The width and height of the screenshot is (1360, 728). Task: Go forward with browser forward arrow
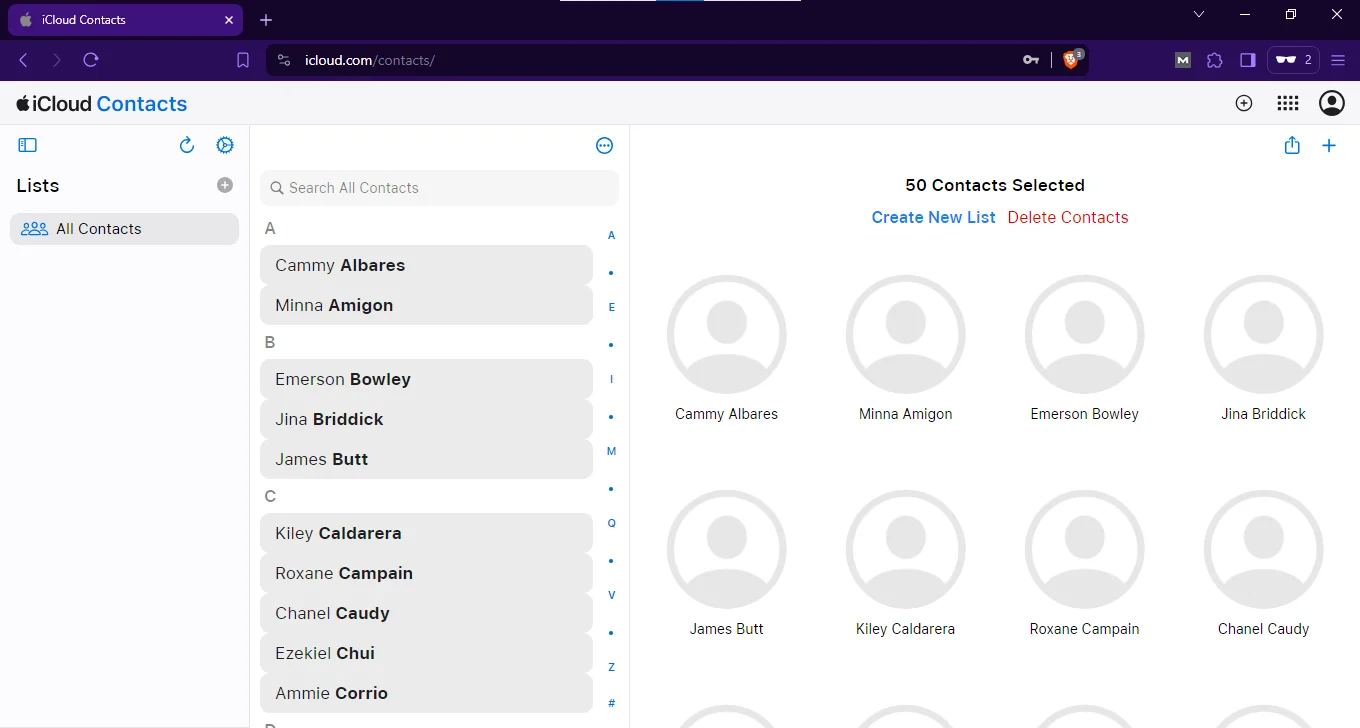point(57,60)
